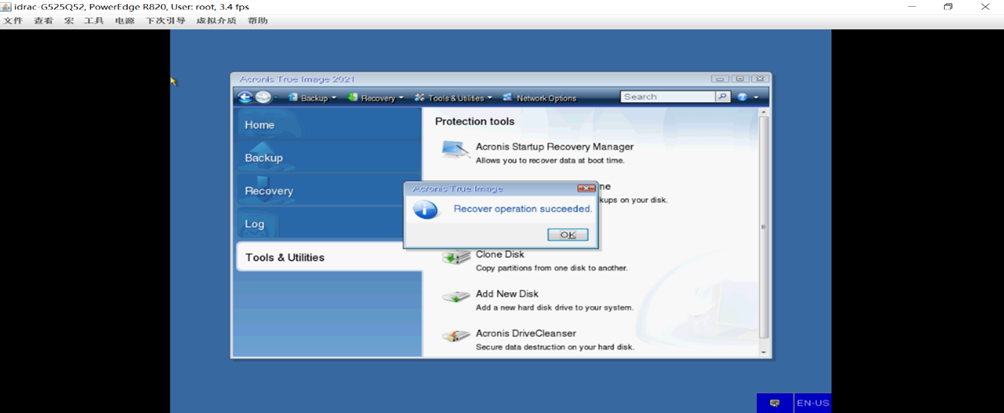Click the content pane scrollbar thumb
Viewport: 1004px width, 413px height.
[763, 227]
